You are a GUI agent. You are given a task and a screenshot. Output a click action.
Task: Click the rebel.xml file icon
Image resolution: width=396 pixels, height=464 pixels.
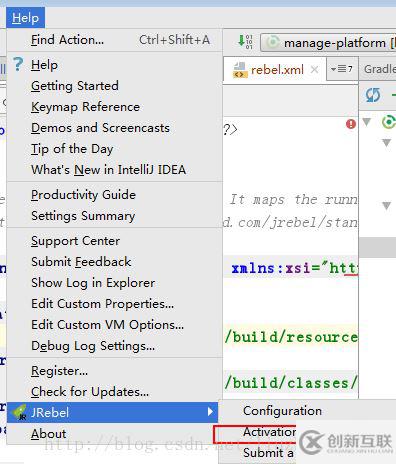[240, 70]
